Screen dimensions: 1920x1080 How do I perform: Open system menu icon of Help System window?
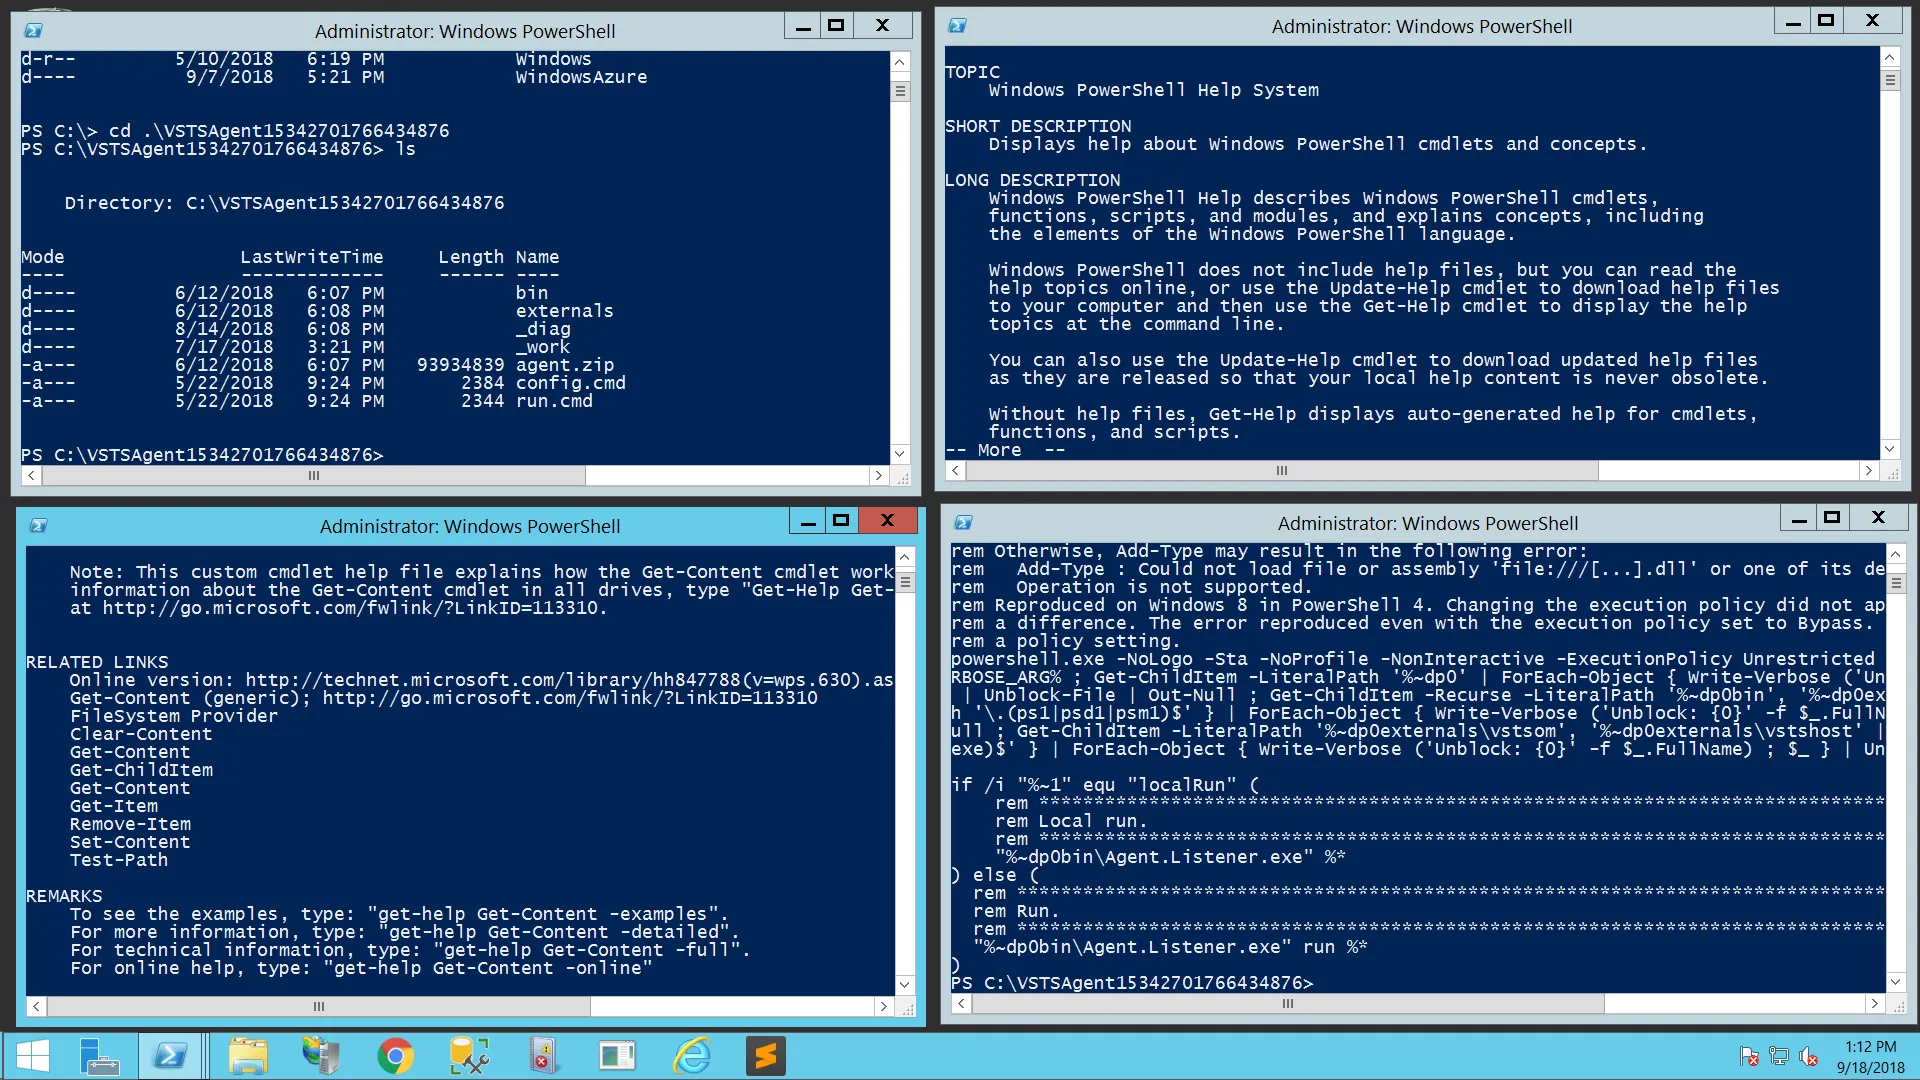(957, 26)
